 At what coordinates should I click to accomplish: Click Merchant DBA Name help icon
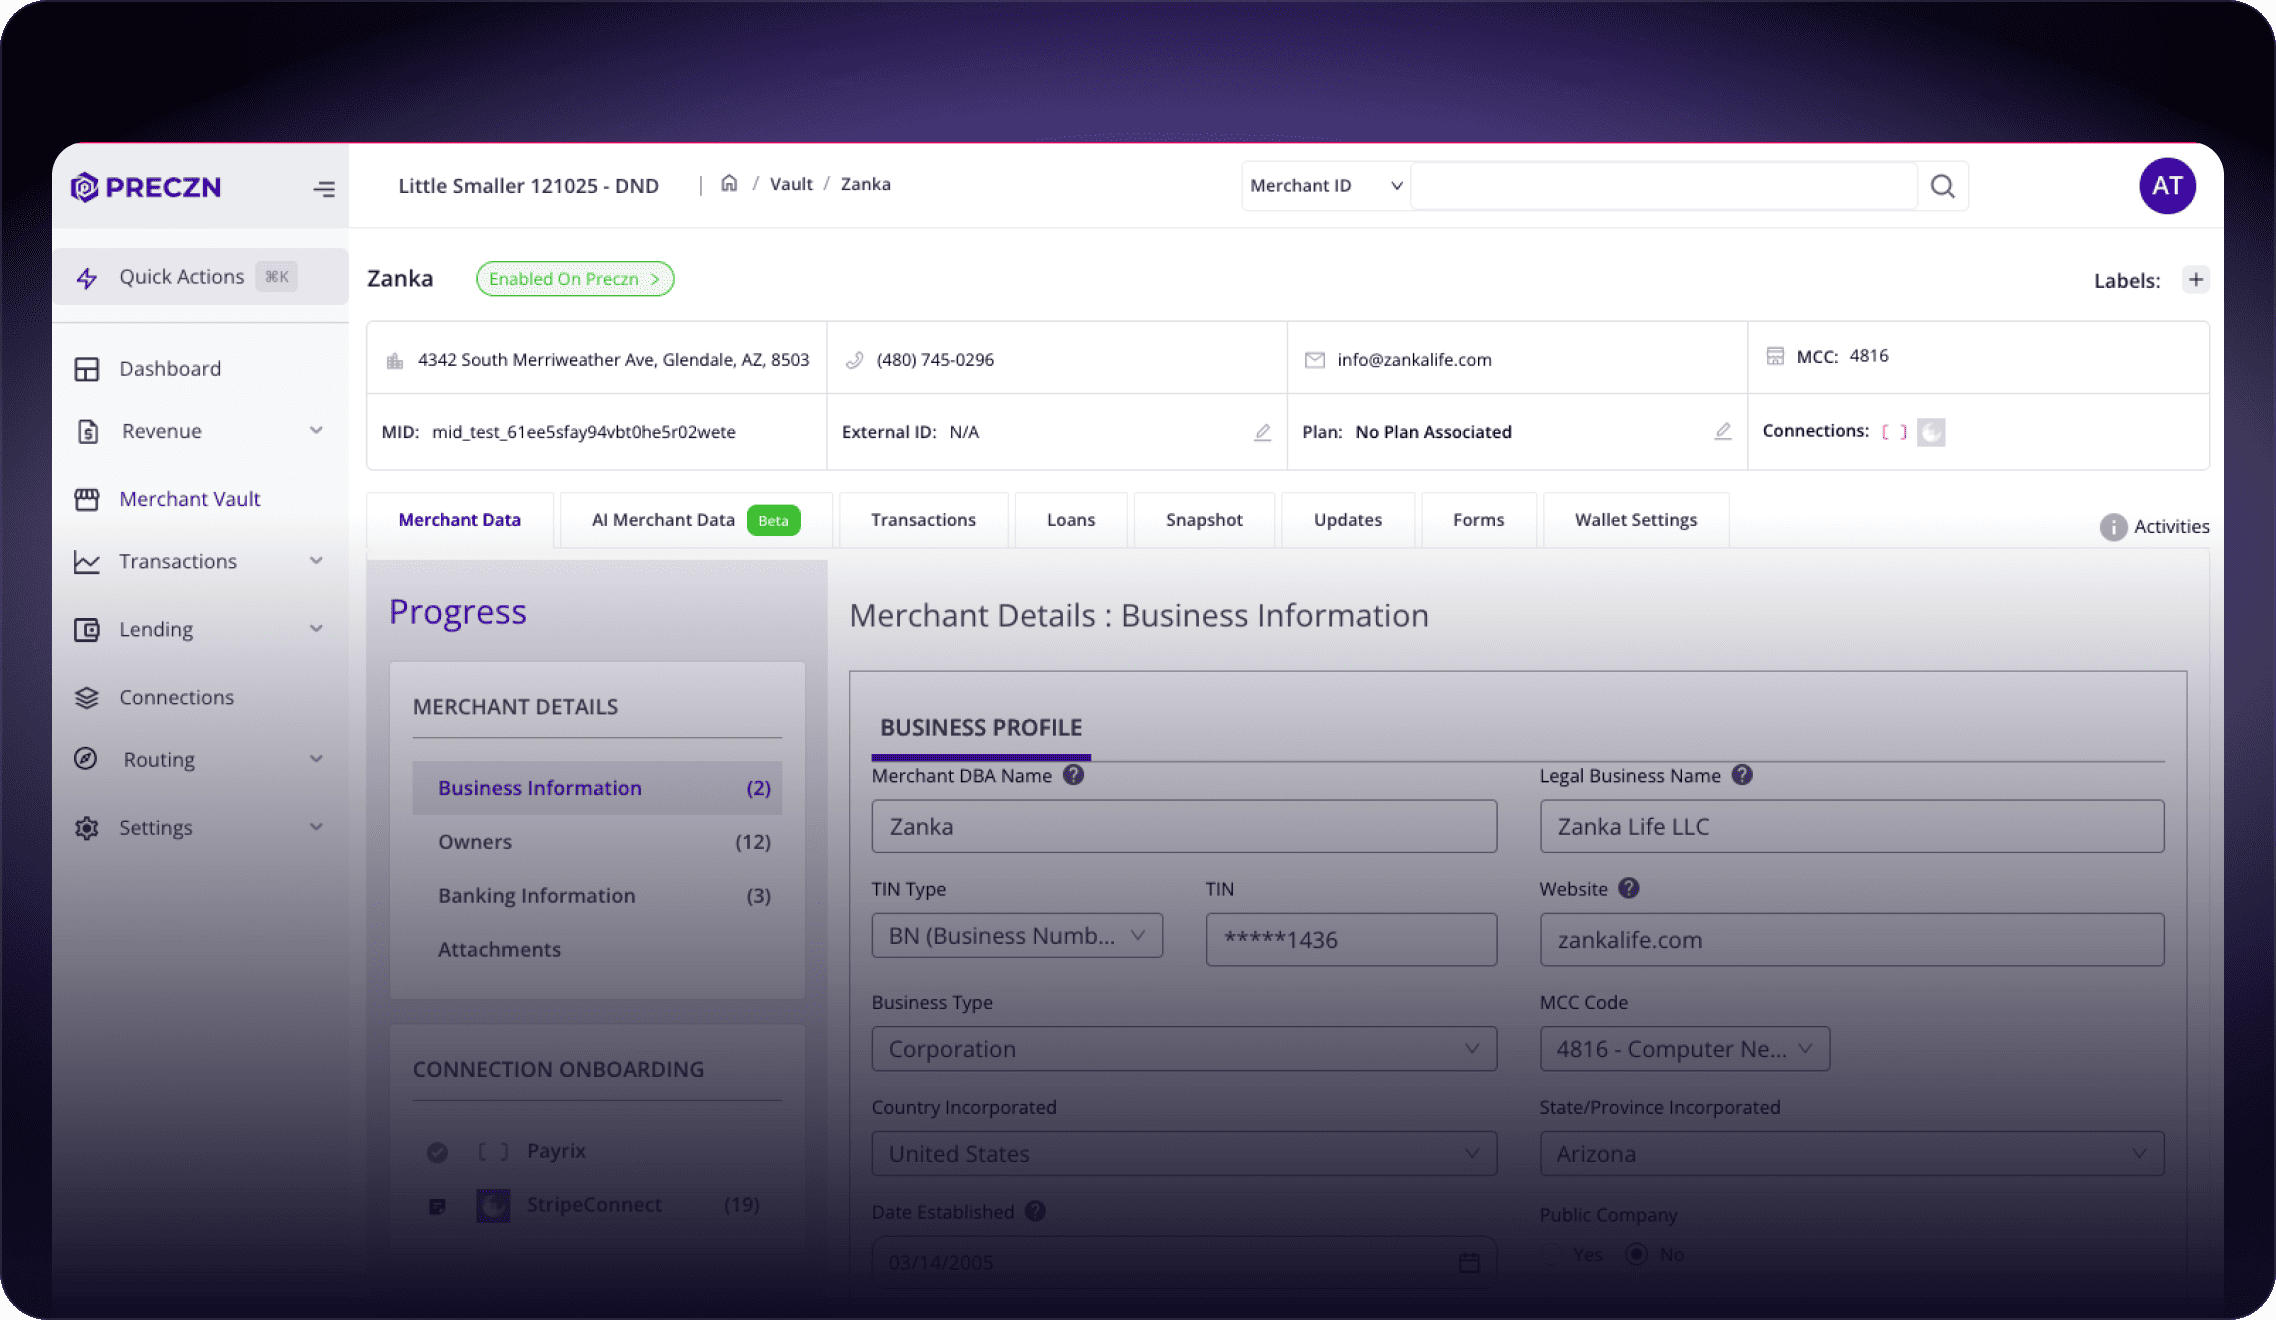coord(1073,775)
